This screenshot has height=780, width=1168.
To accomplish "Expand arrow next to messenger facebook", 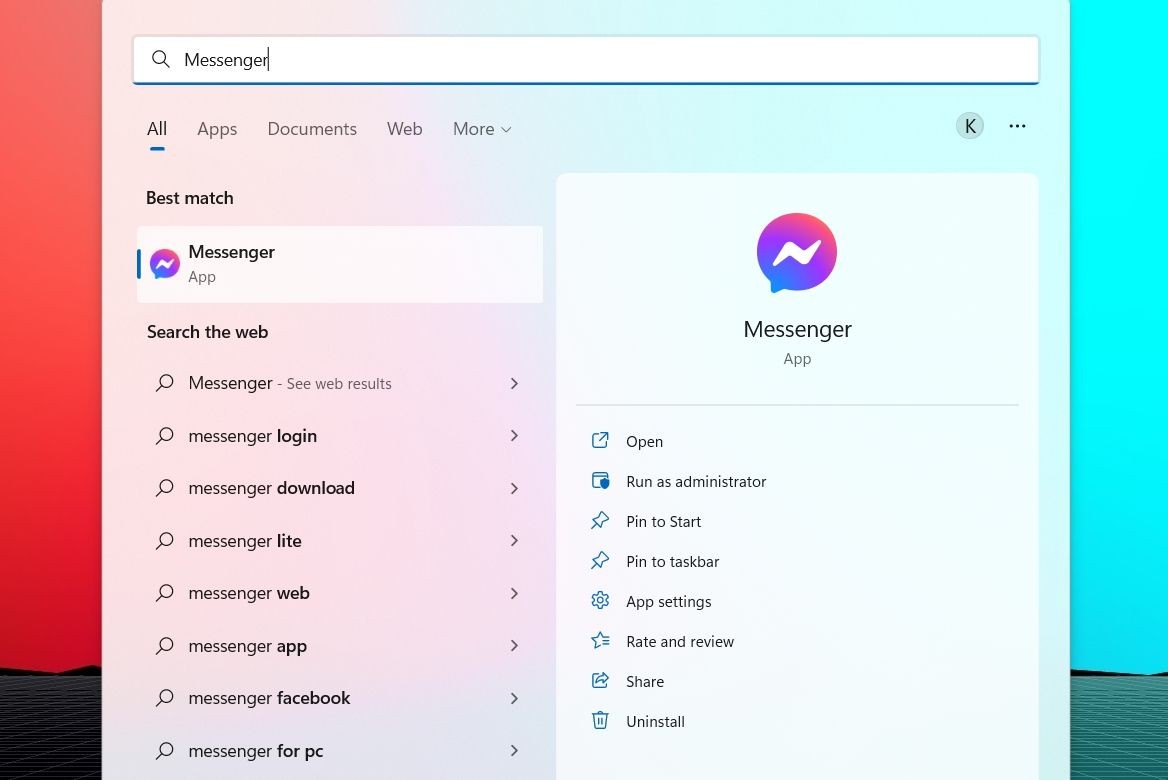I will (514, 698).
